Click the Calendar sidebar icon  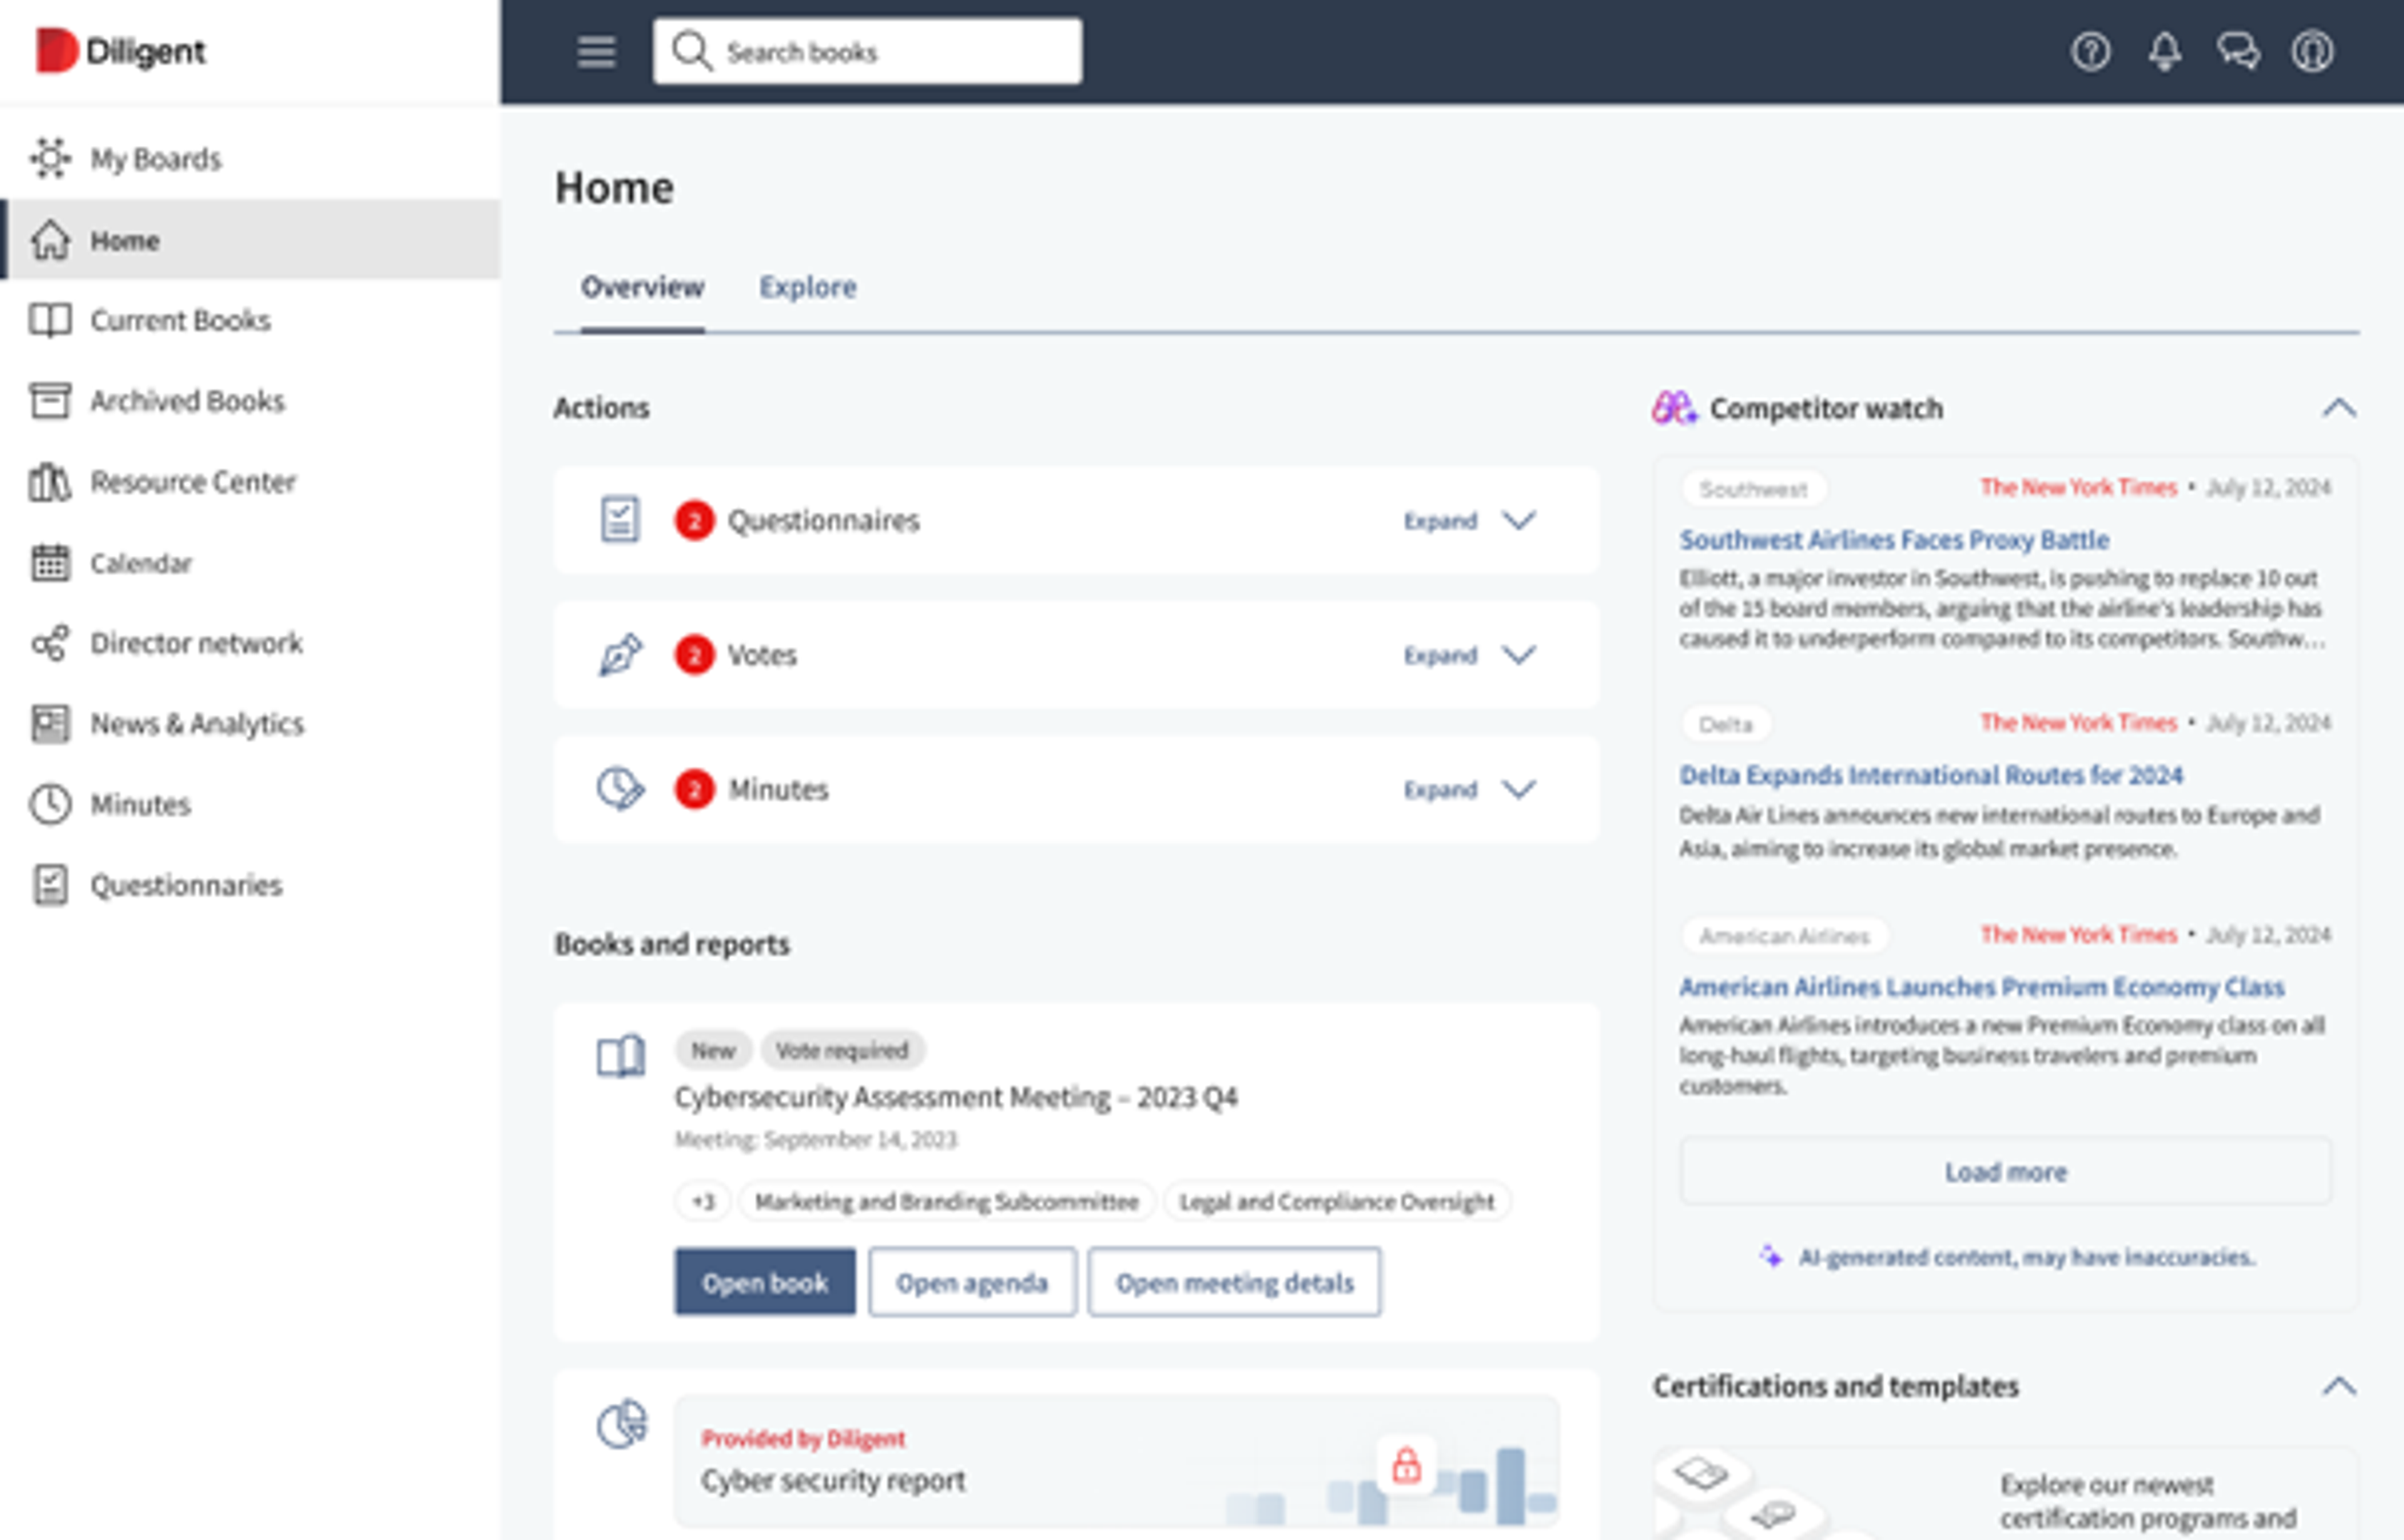coord(50,563)
